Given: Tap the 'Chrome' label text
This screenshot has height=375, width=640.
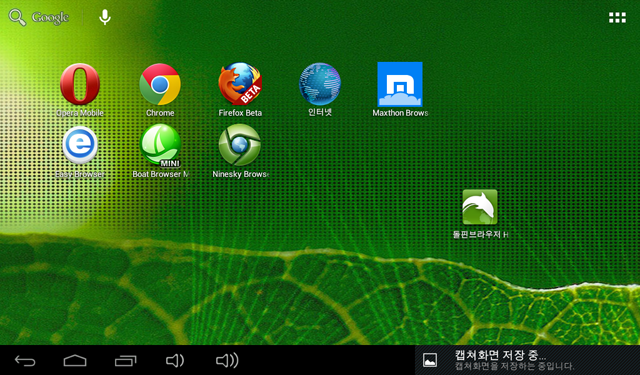Looking at the screenshot, I should point(160,113).
